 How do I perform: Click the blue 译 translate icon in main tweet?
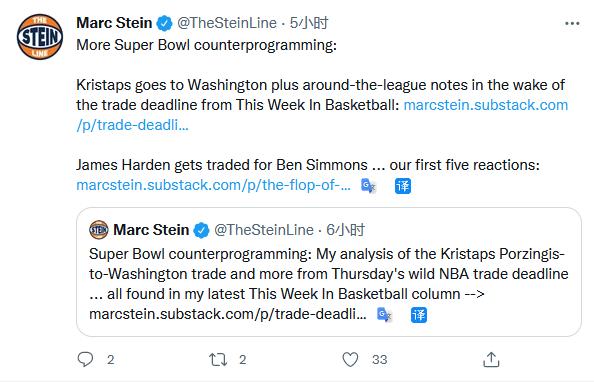point(403,186)
